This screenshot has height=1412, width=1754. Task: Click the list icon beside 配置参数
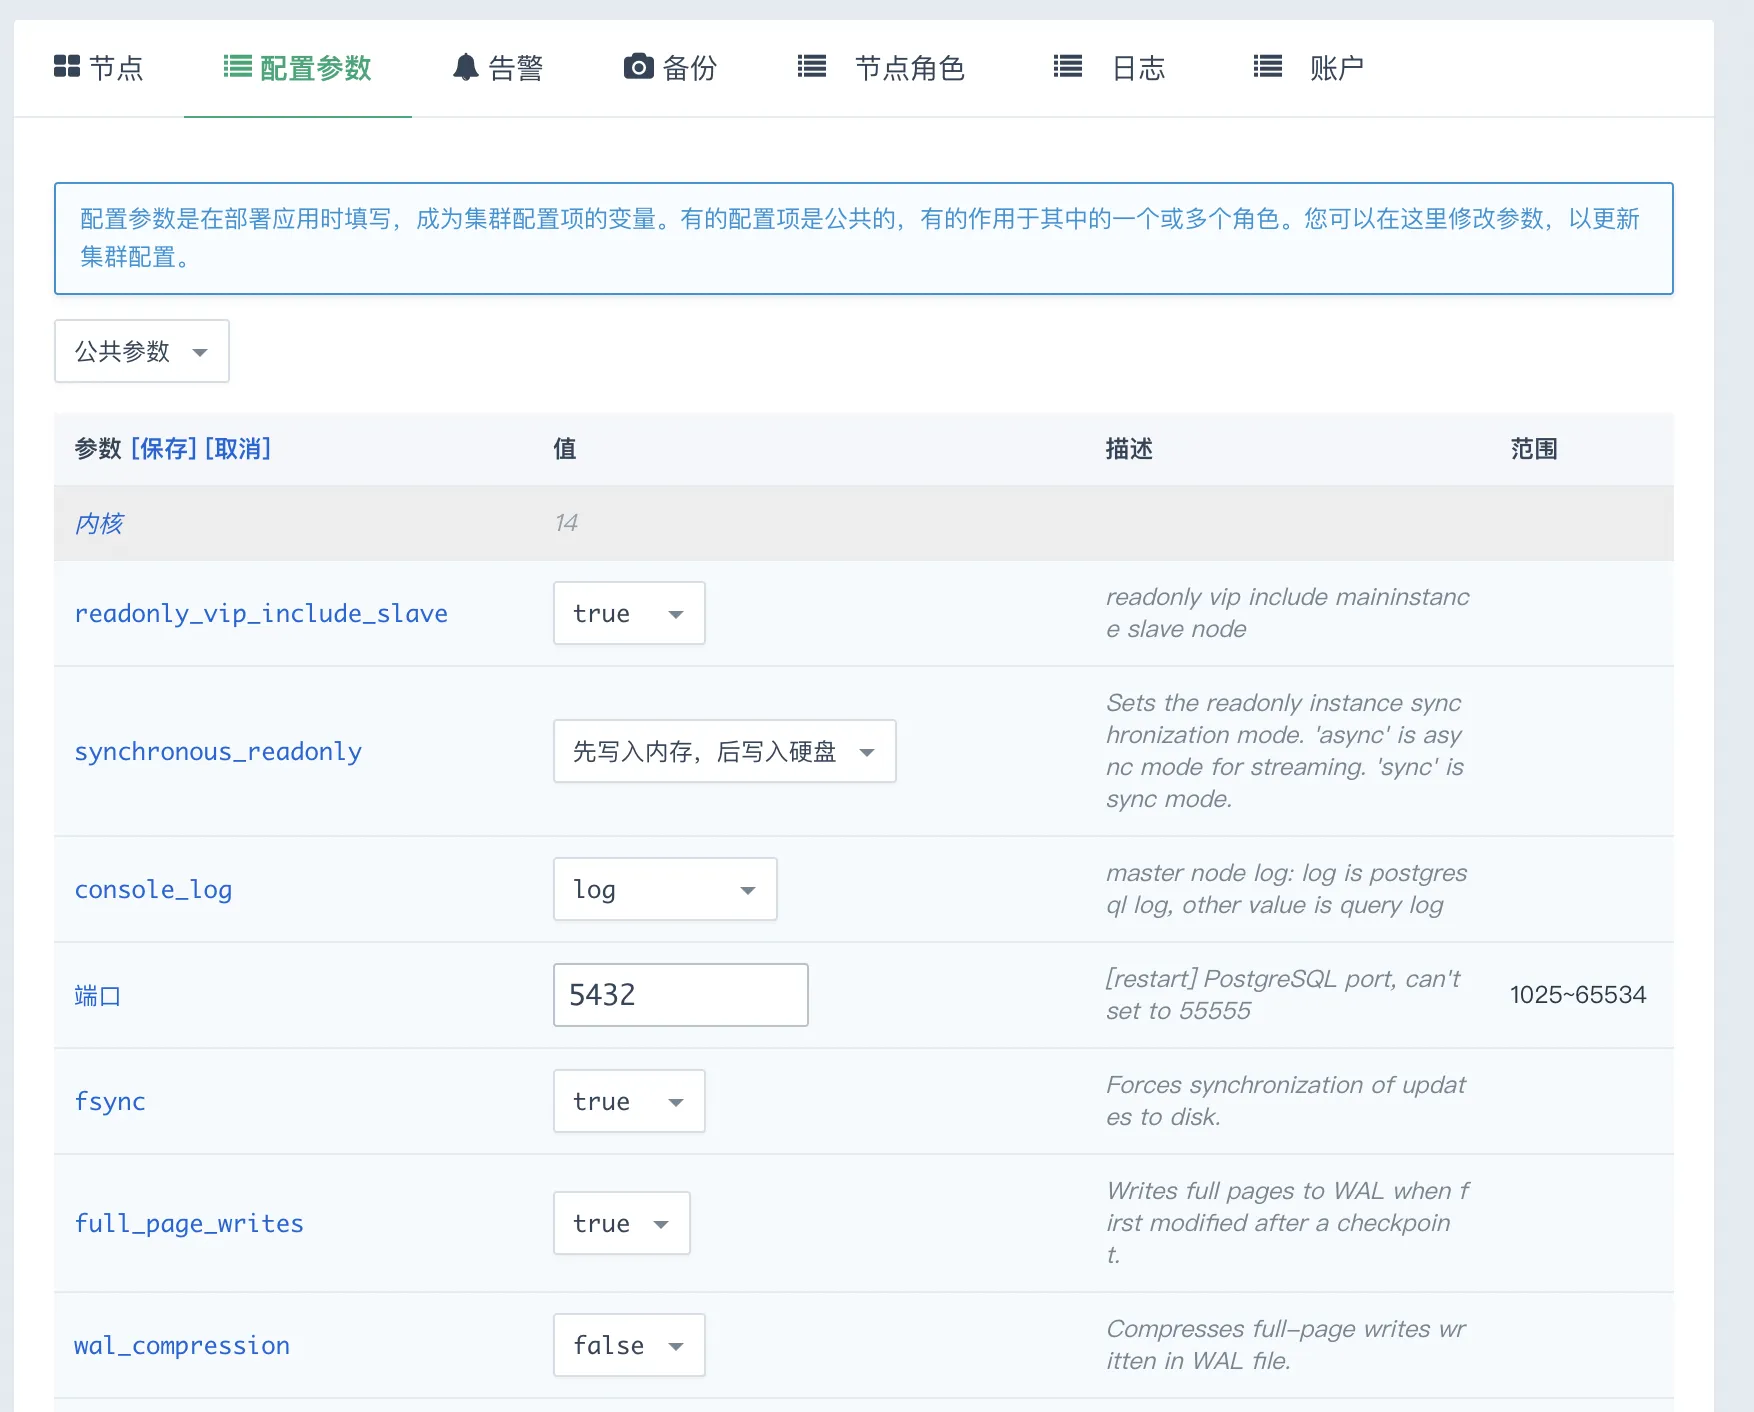[x=237, y=67]
